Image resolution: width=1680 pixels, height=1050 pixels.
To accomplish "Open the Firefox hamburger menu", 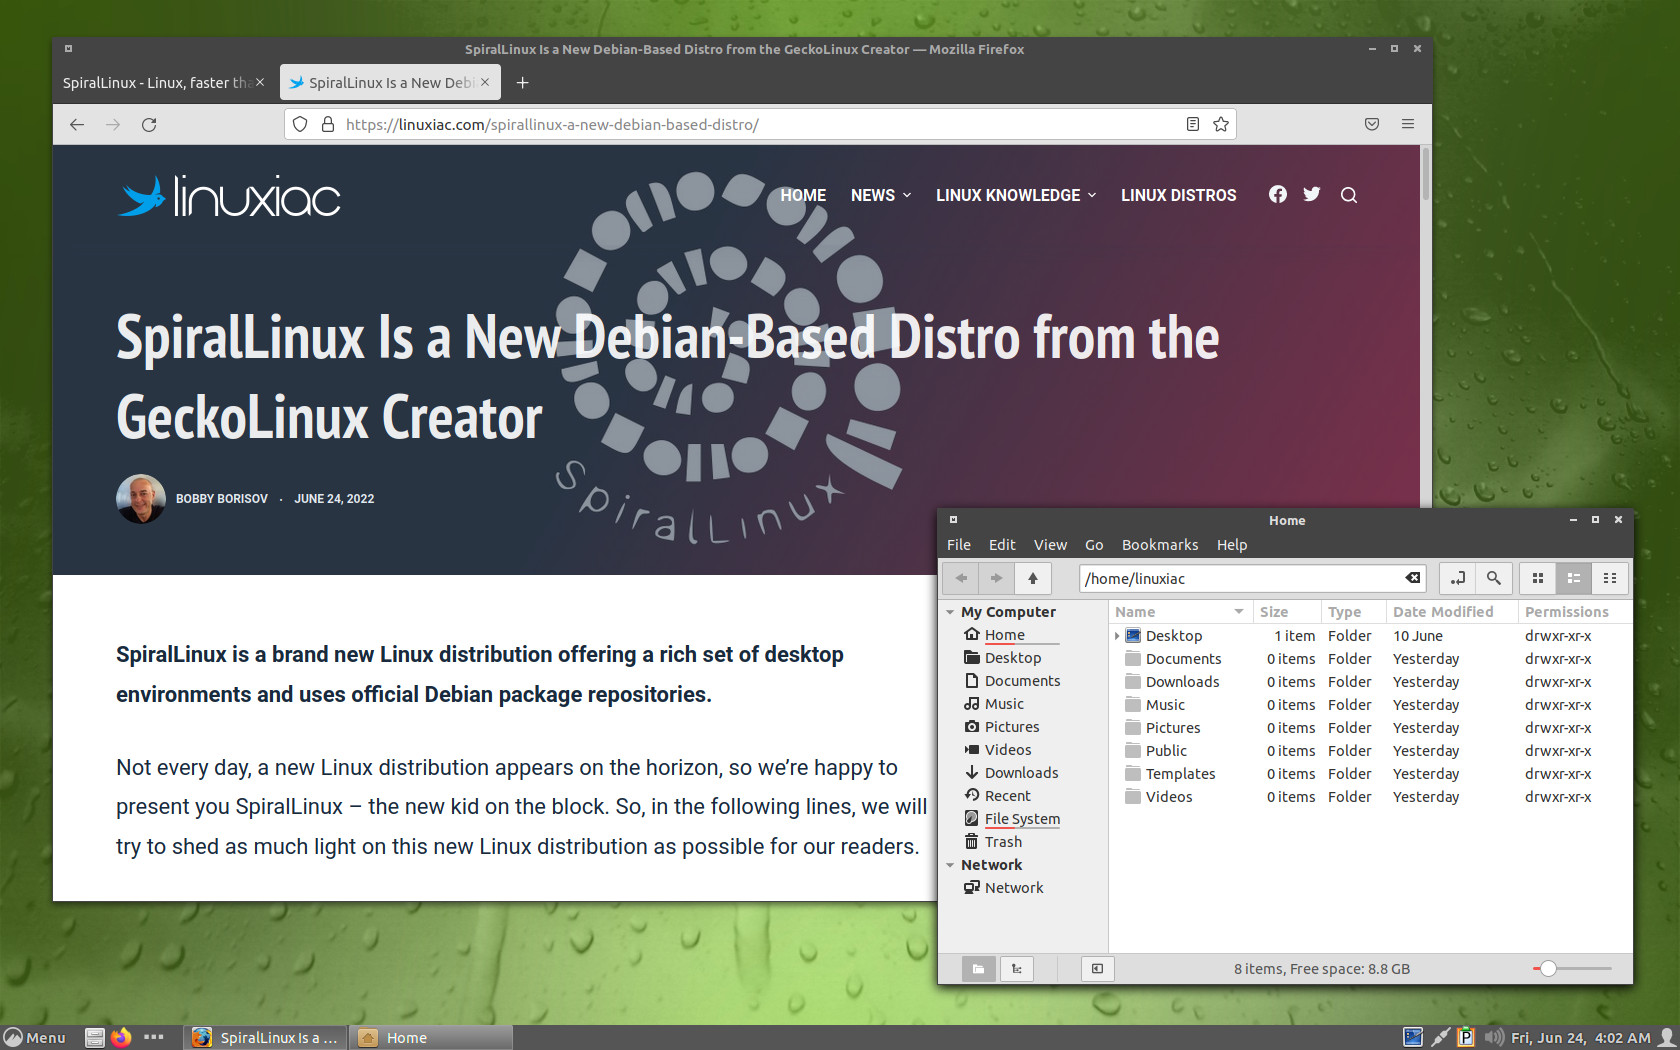I will coord(1408,124).
